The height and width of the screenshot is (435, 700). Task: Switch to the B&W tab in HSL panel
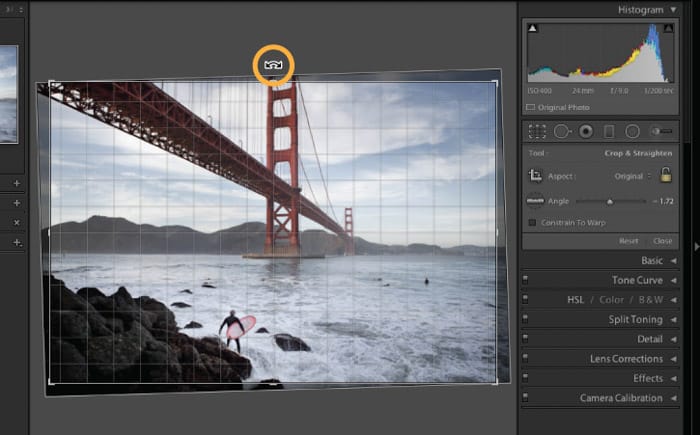650,300
